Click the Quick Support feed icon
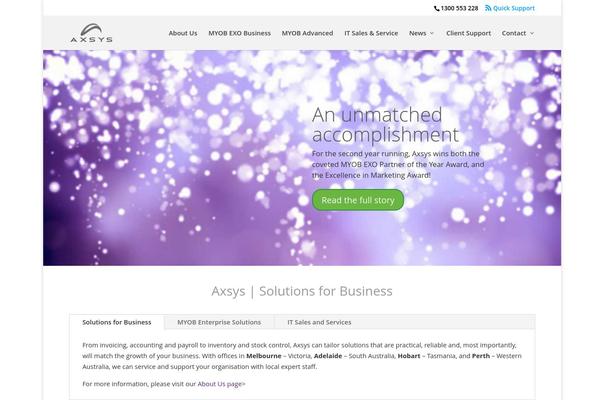 (x=488, y=8)
